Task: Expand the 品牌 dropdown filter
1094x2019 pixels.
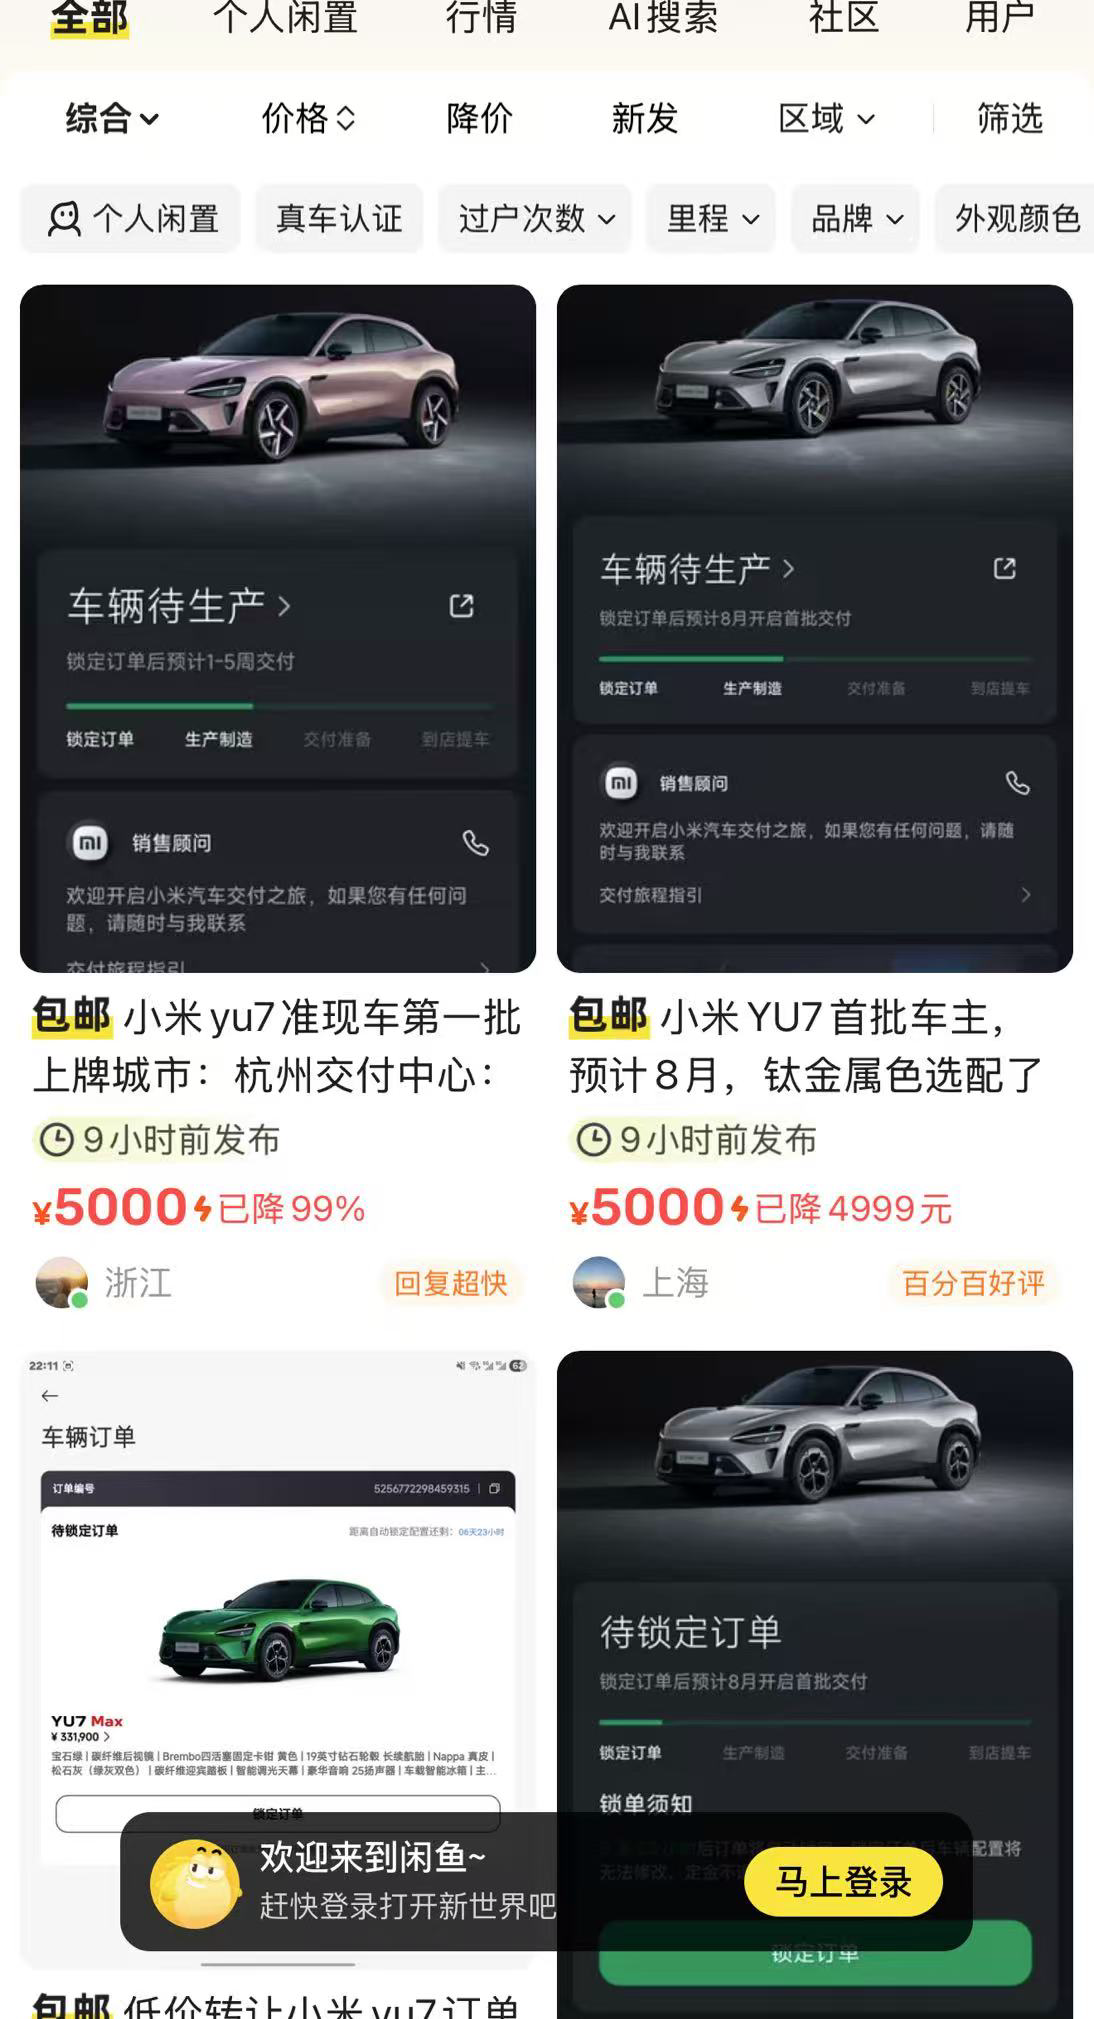Action: coord(856,218)
